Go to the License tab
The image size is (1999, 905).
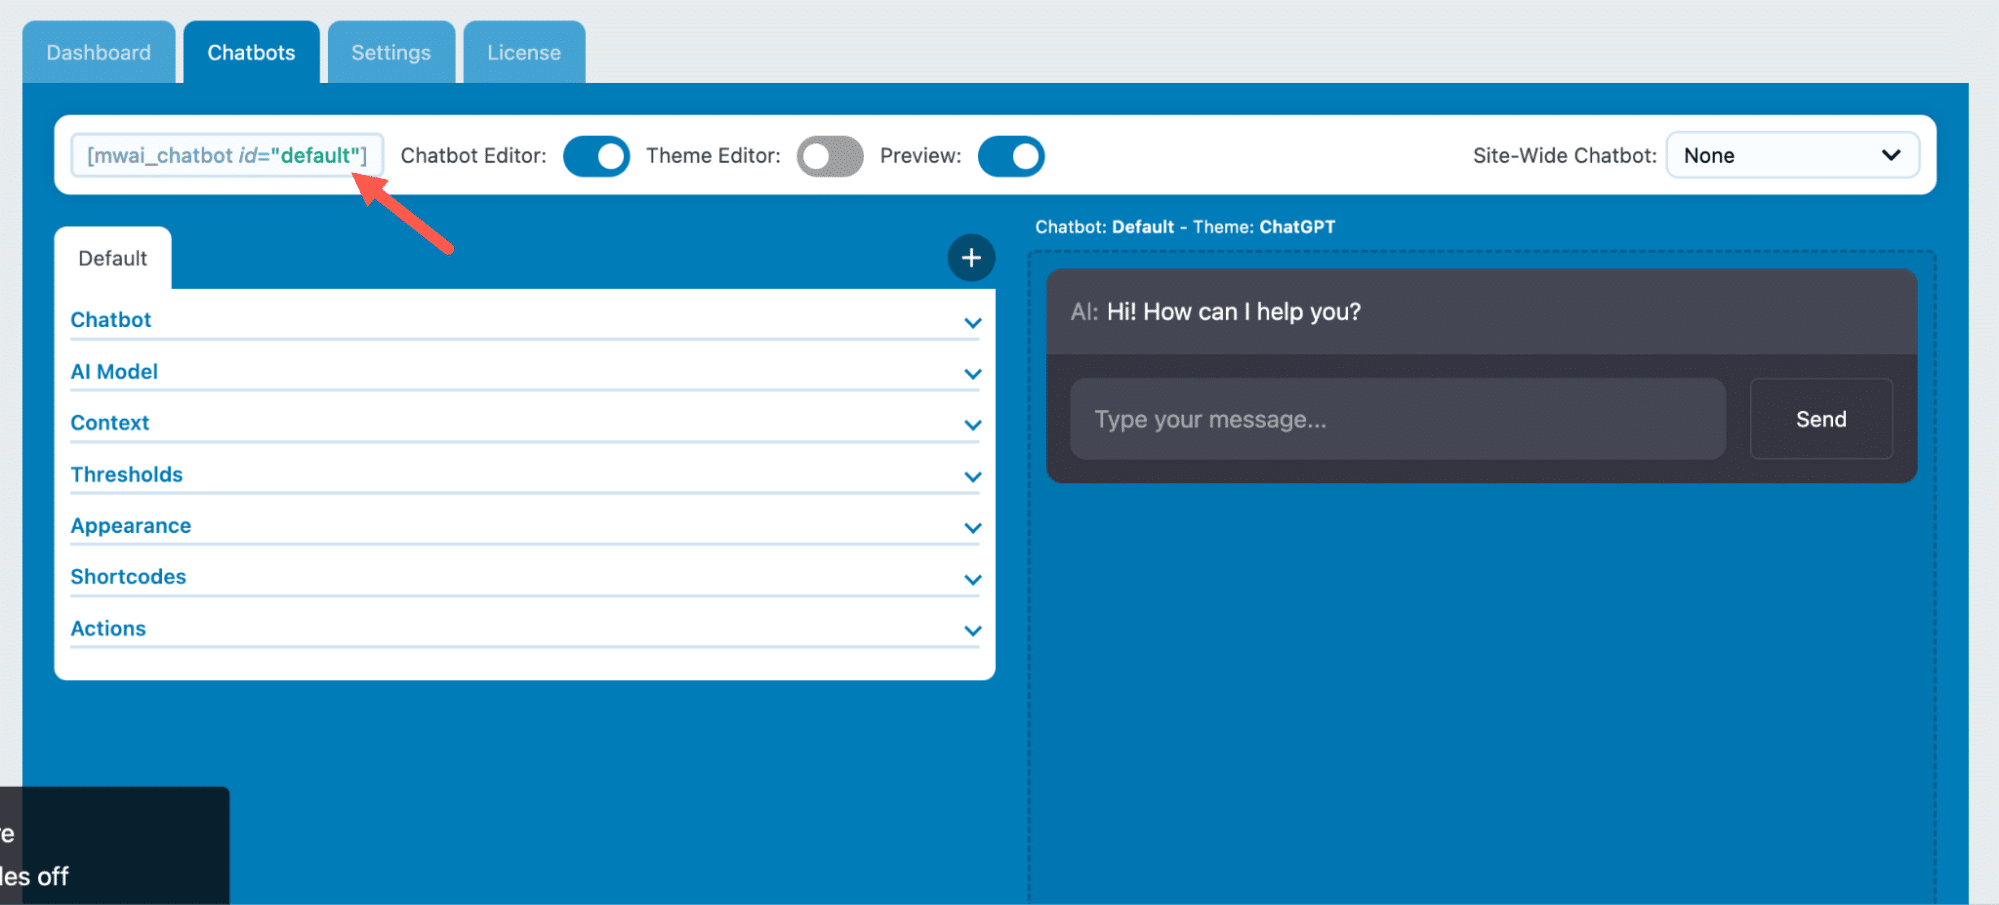[524, 53]
